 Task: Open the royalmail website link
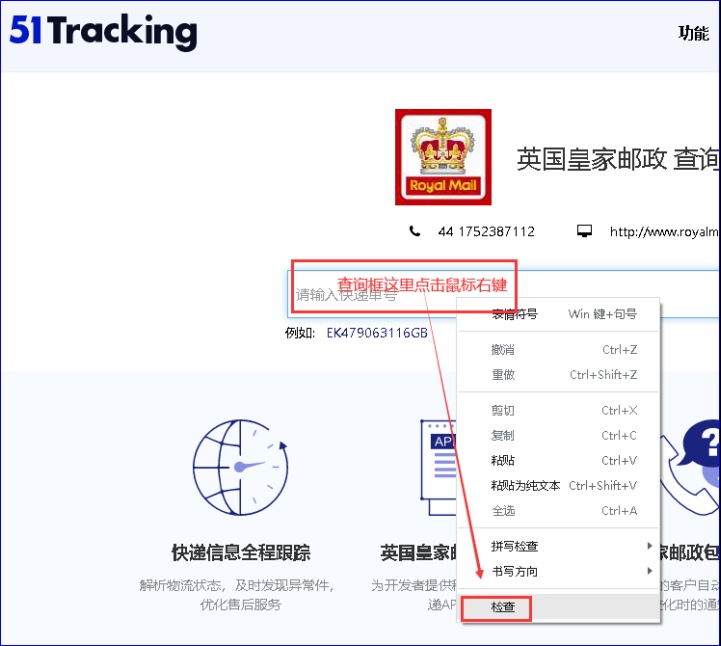tap(664, 232)
